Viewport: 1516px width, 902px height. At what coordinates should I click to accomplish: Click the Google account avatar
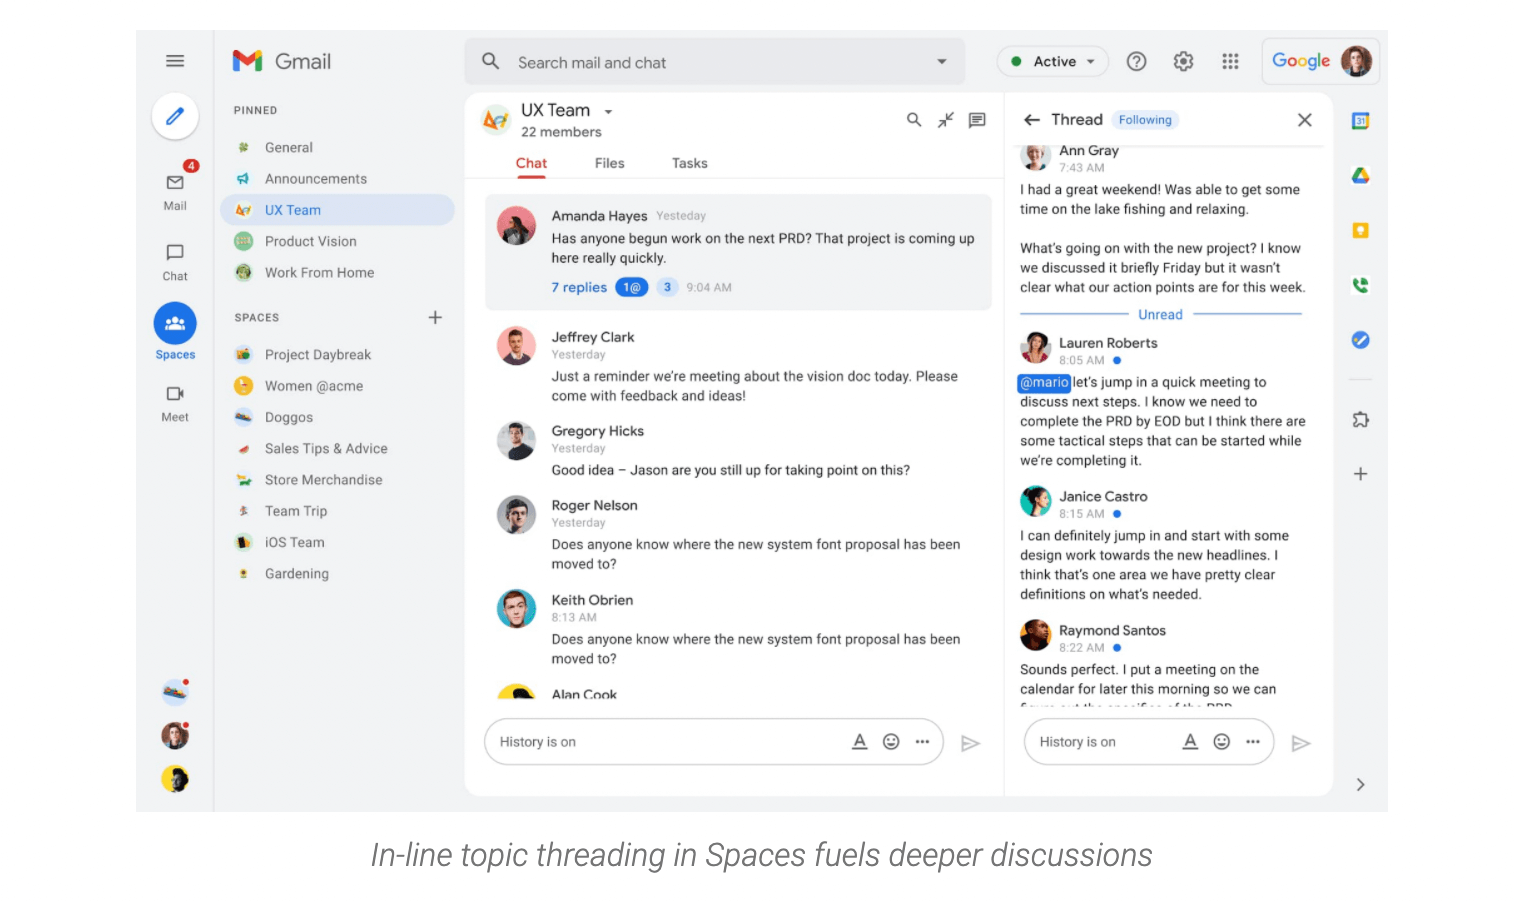coord(1356,61)
